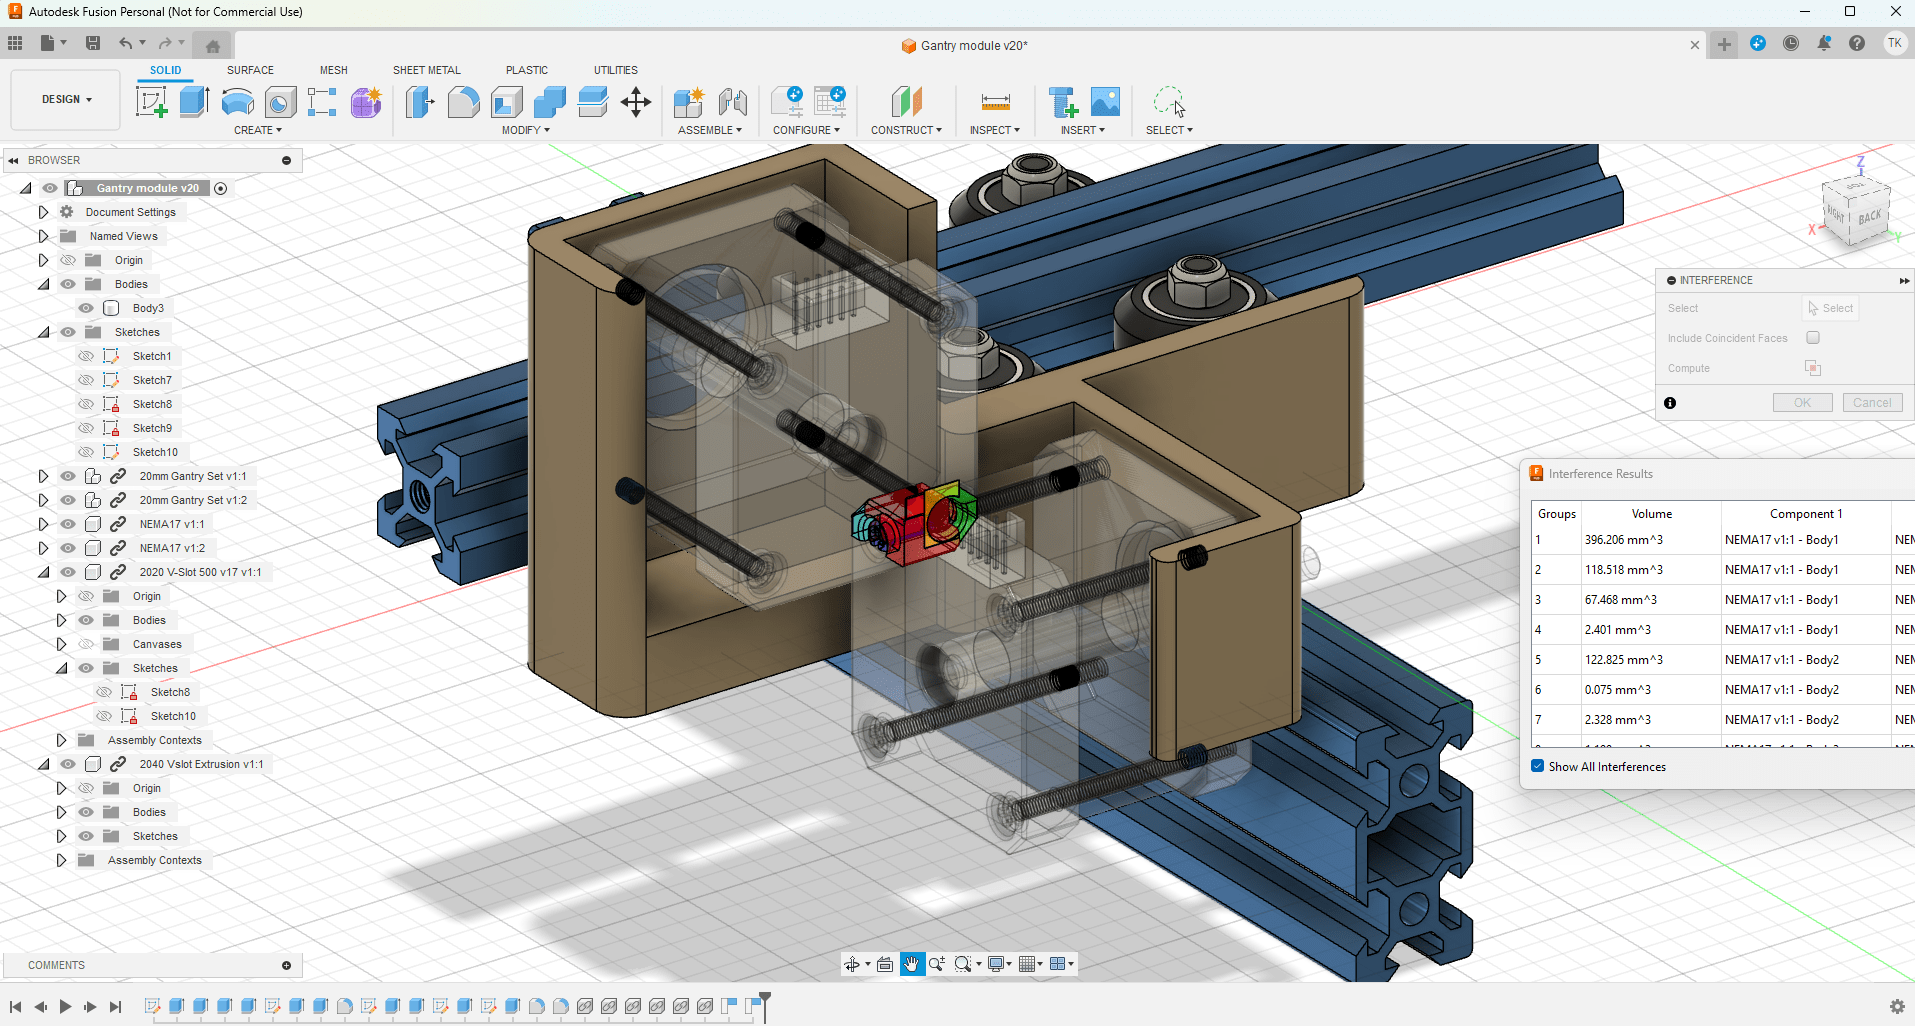Open timeline settings gear icon
The width and height of the screenshot is (1915, 1026).
1897,1006
